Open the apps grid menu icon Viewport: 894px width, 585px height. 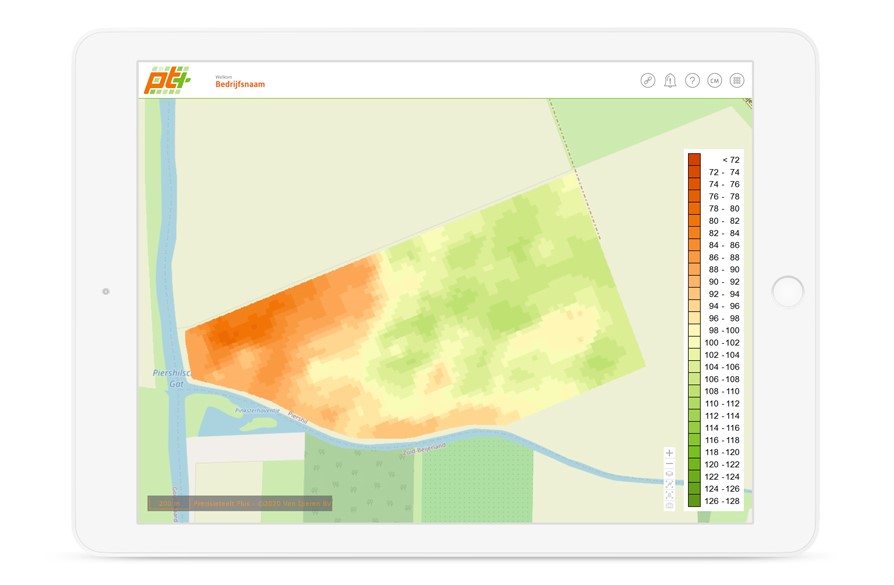coord(737,81)
